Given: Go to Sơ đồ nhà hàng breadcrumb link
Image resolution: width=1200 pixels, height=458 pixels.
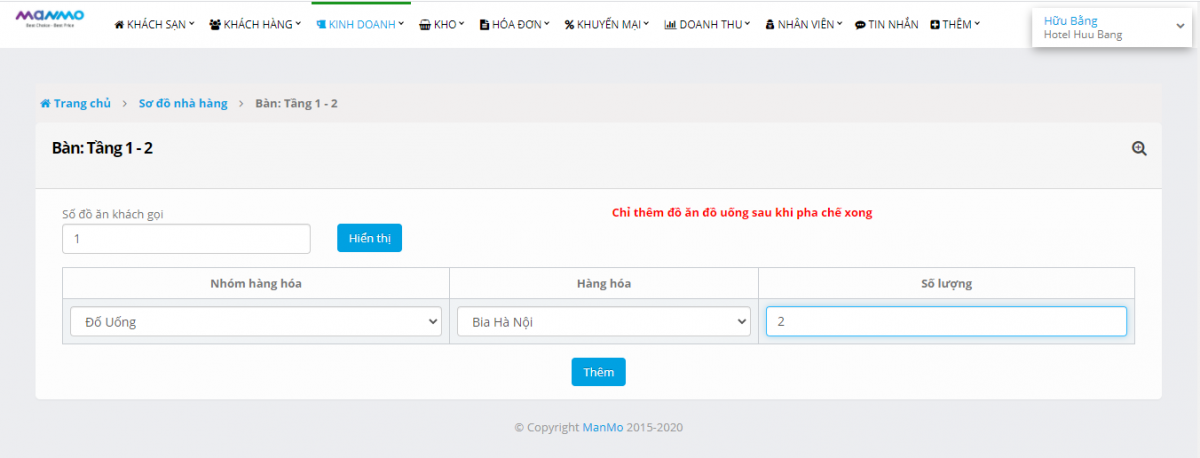Looking at the screenshot, I should click(x=183, y=103).
